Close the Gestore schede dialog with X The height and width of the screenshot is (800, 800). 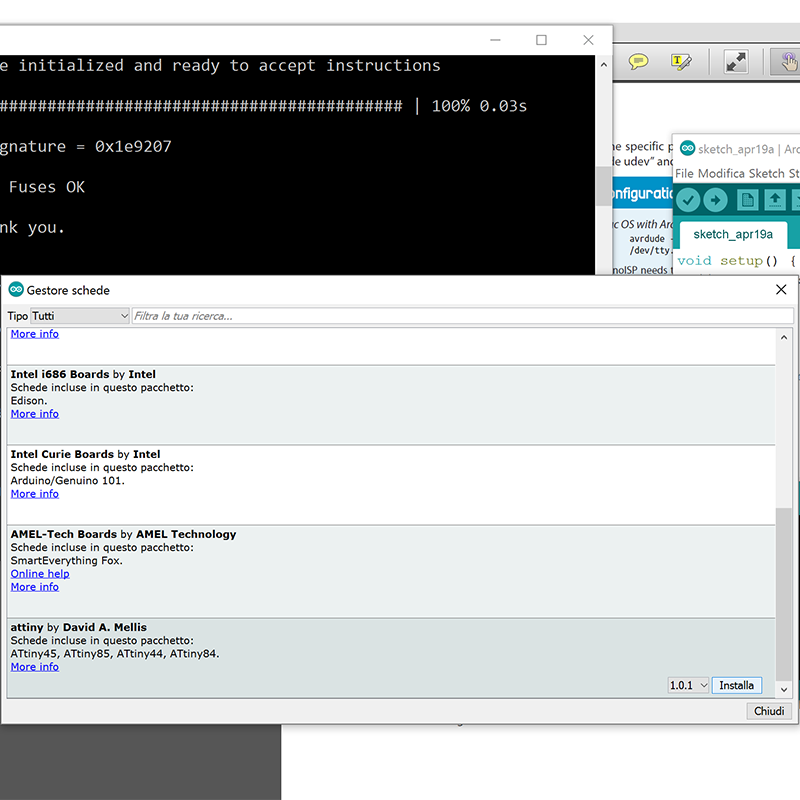pyautogui.click(x=781, y=290)
